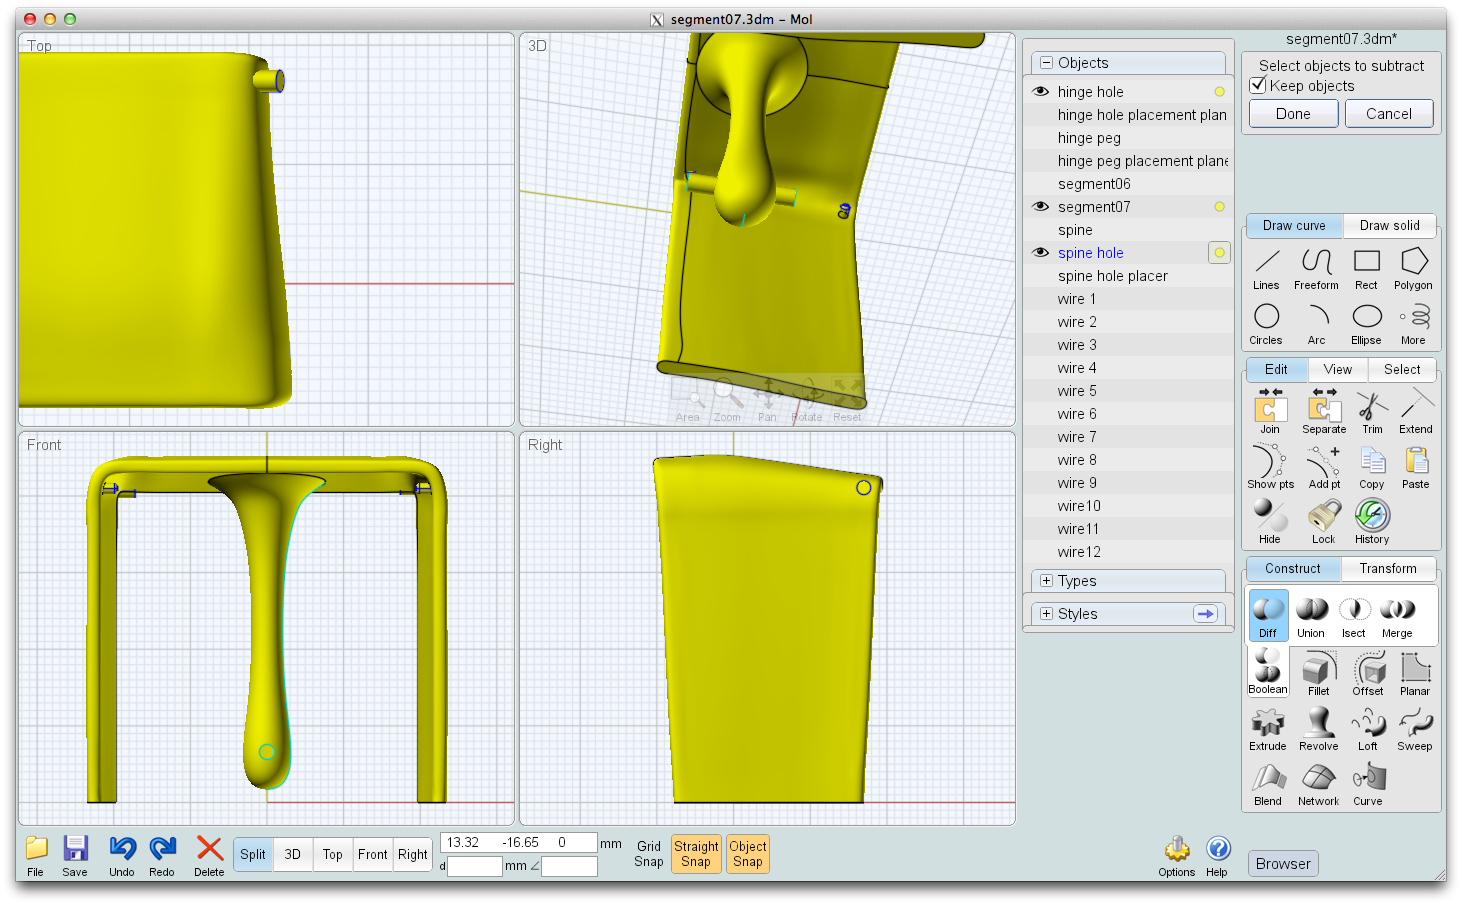Switch to Front viewport layout
This screenshot has height=905, width=1462.
pos(373,854)
